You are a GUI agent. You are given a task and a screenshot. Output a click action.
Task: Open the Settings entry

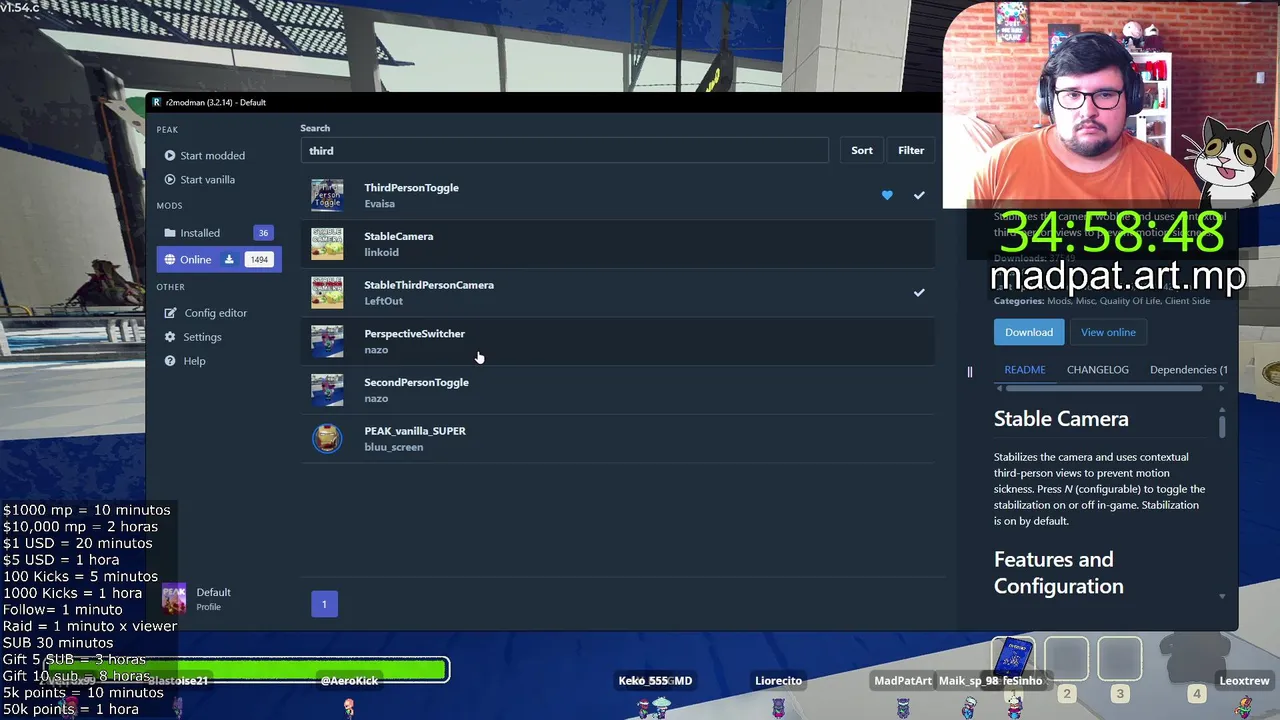tap(202, 337)
